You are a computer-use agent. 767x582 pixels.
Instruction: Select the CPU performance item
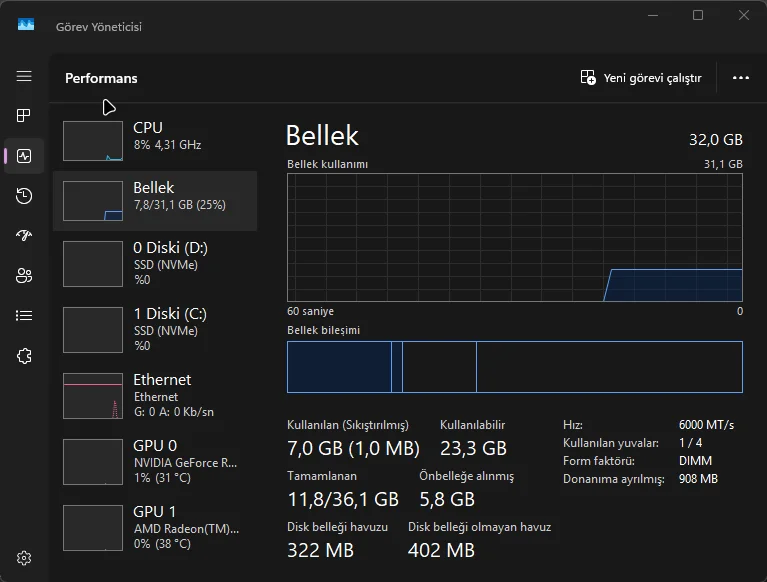tap(155, 141)
